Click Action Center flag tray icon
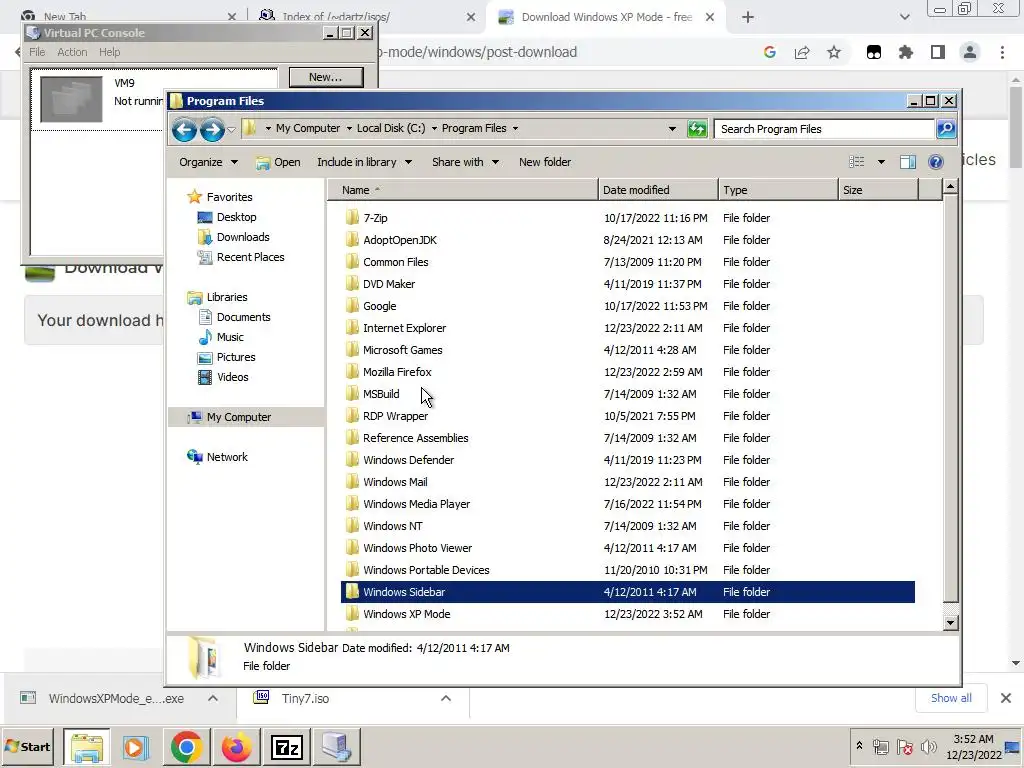 (904, 746)
